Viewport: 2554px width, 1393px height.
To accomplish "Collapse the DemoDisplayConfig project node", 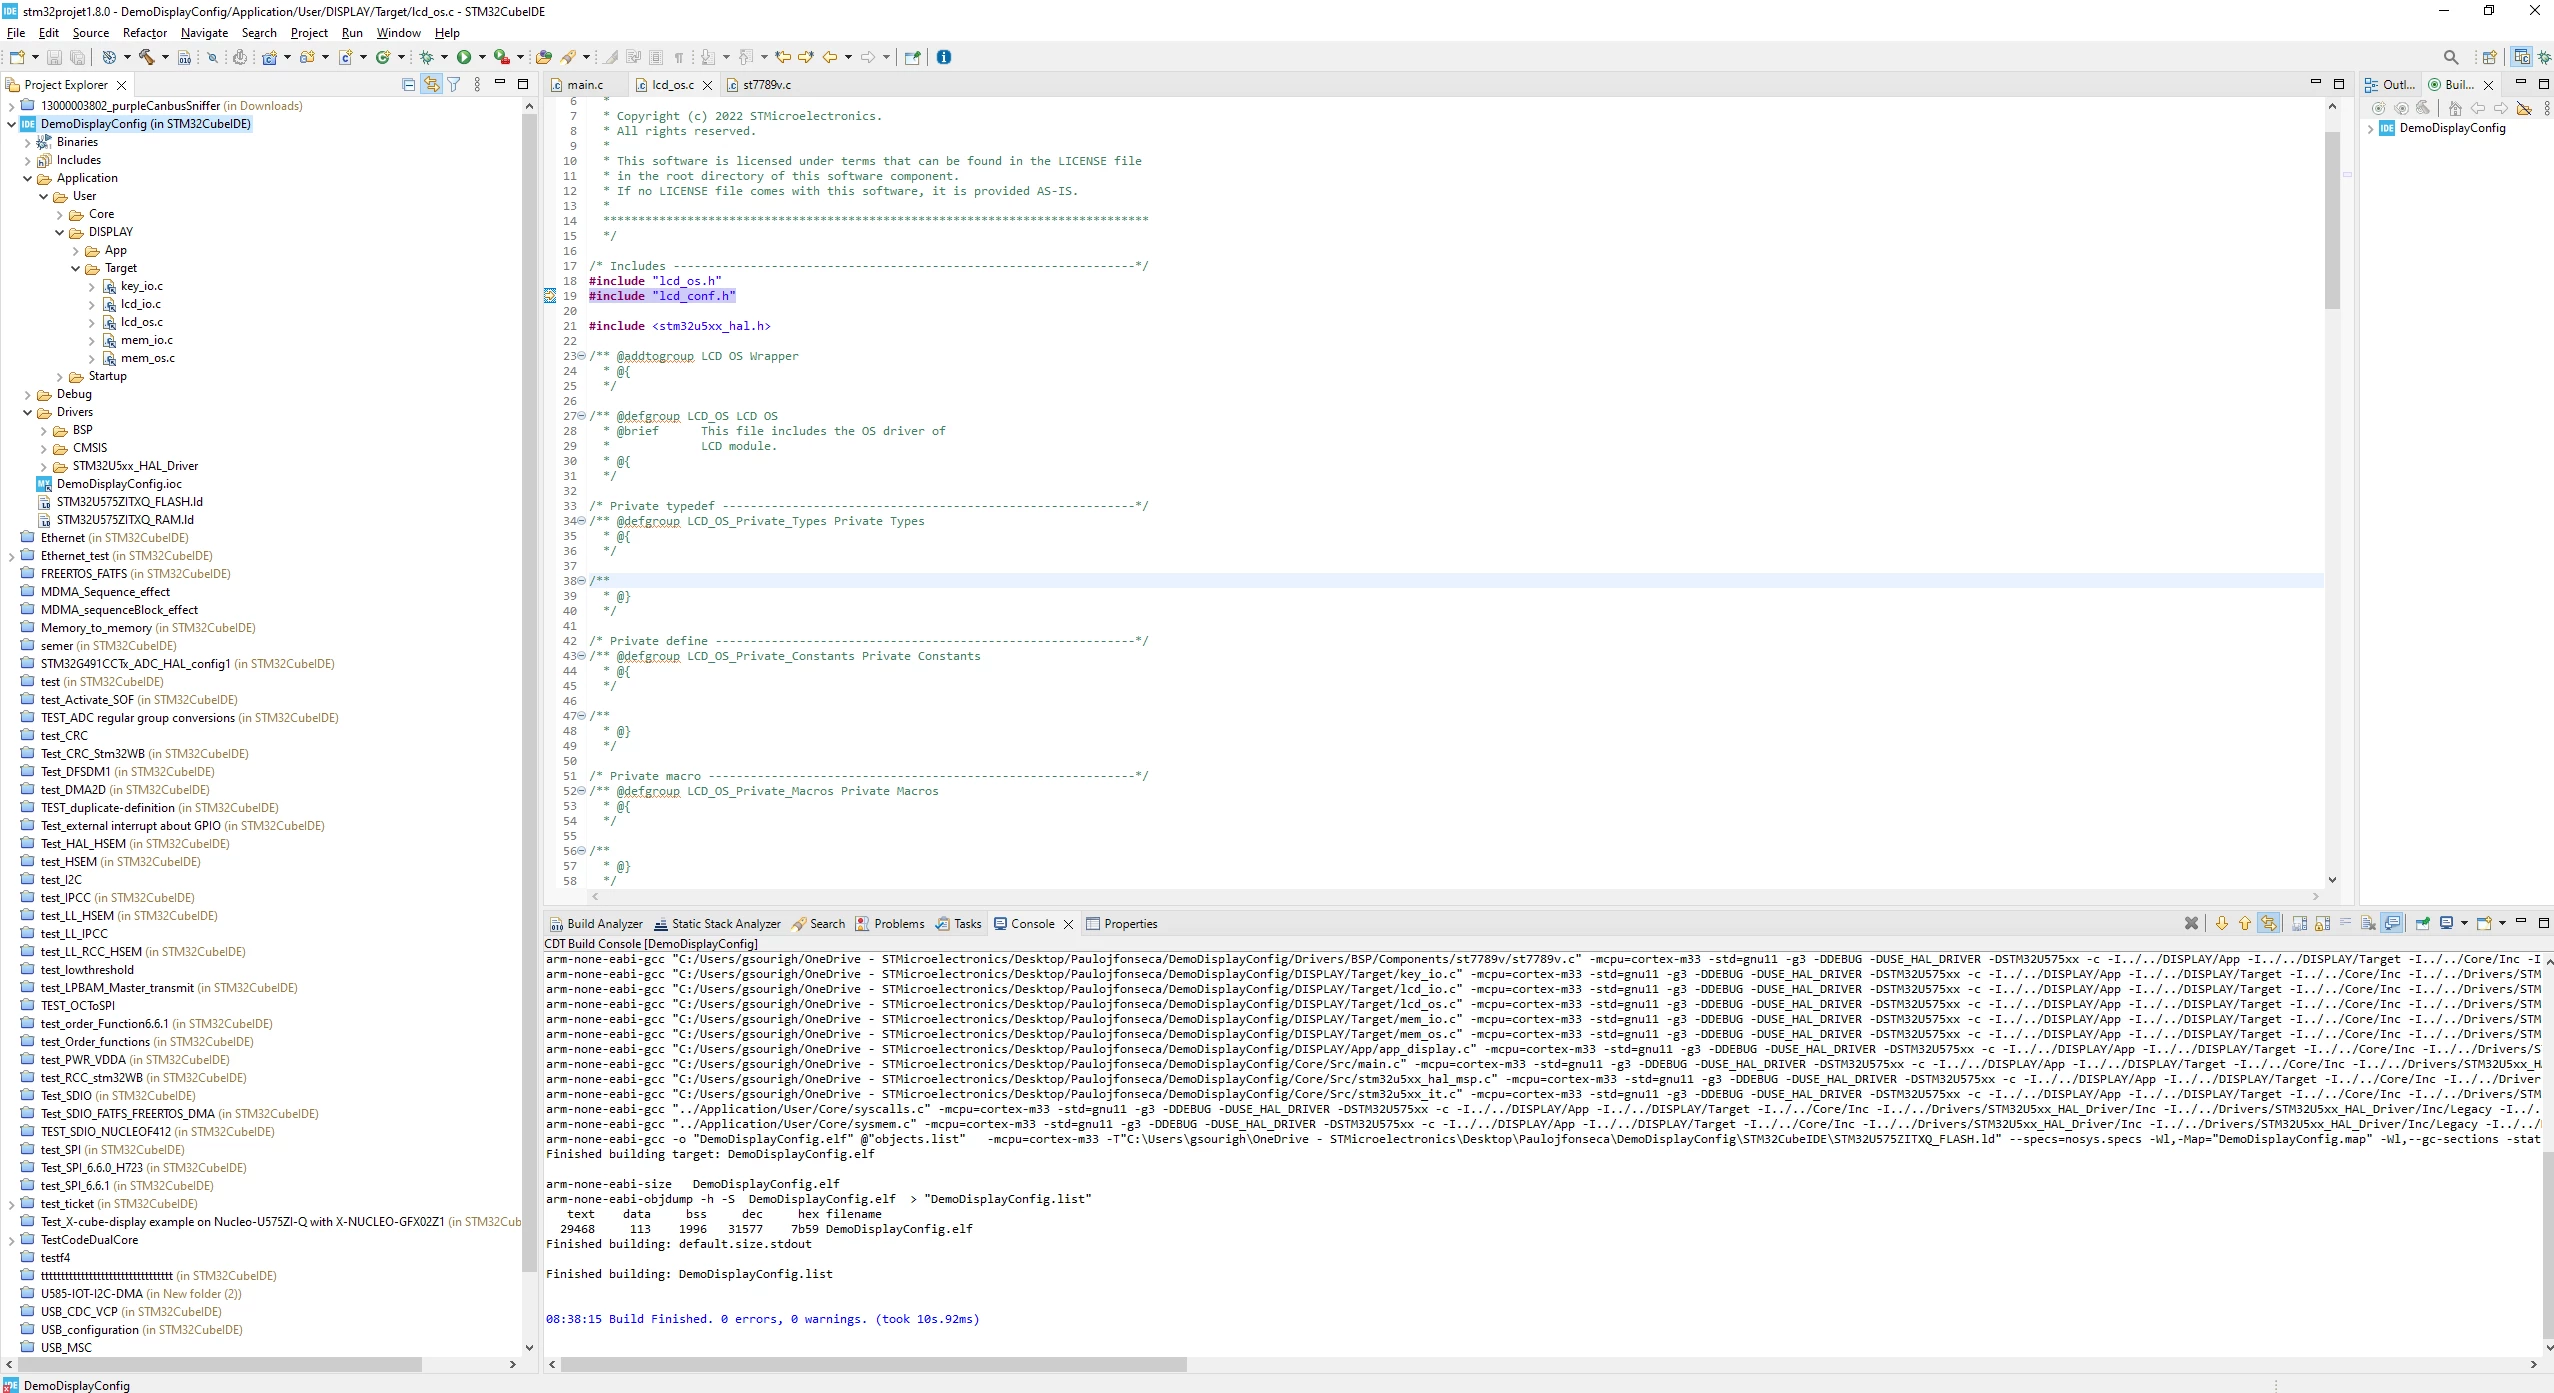I will tap(11, 124).
